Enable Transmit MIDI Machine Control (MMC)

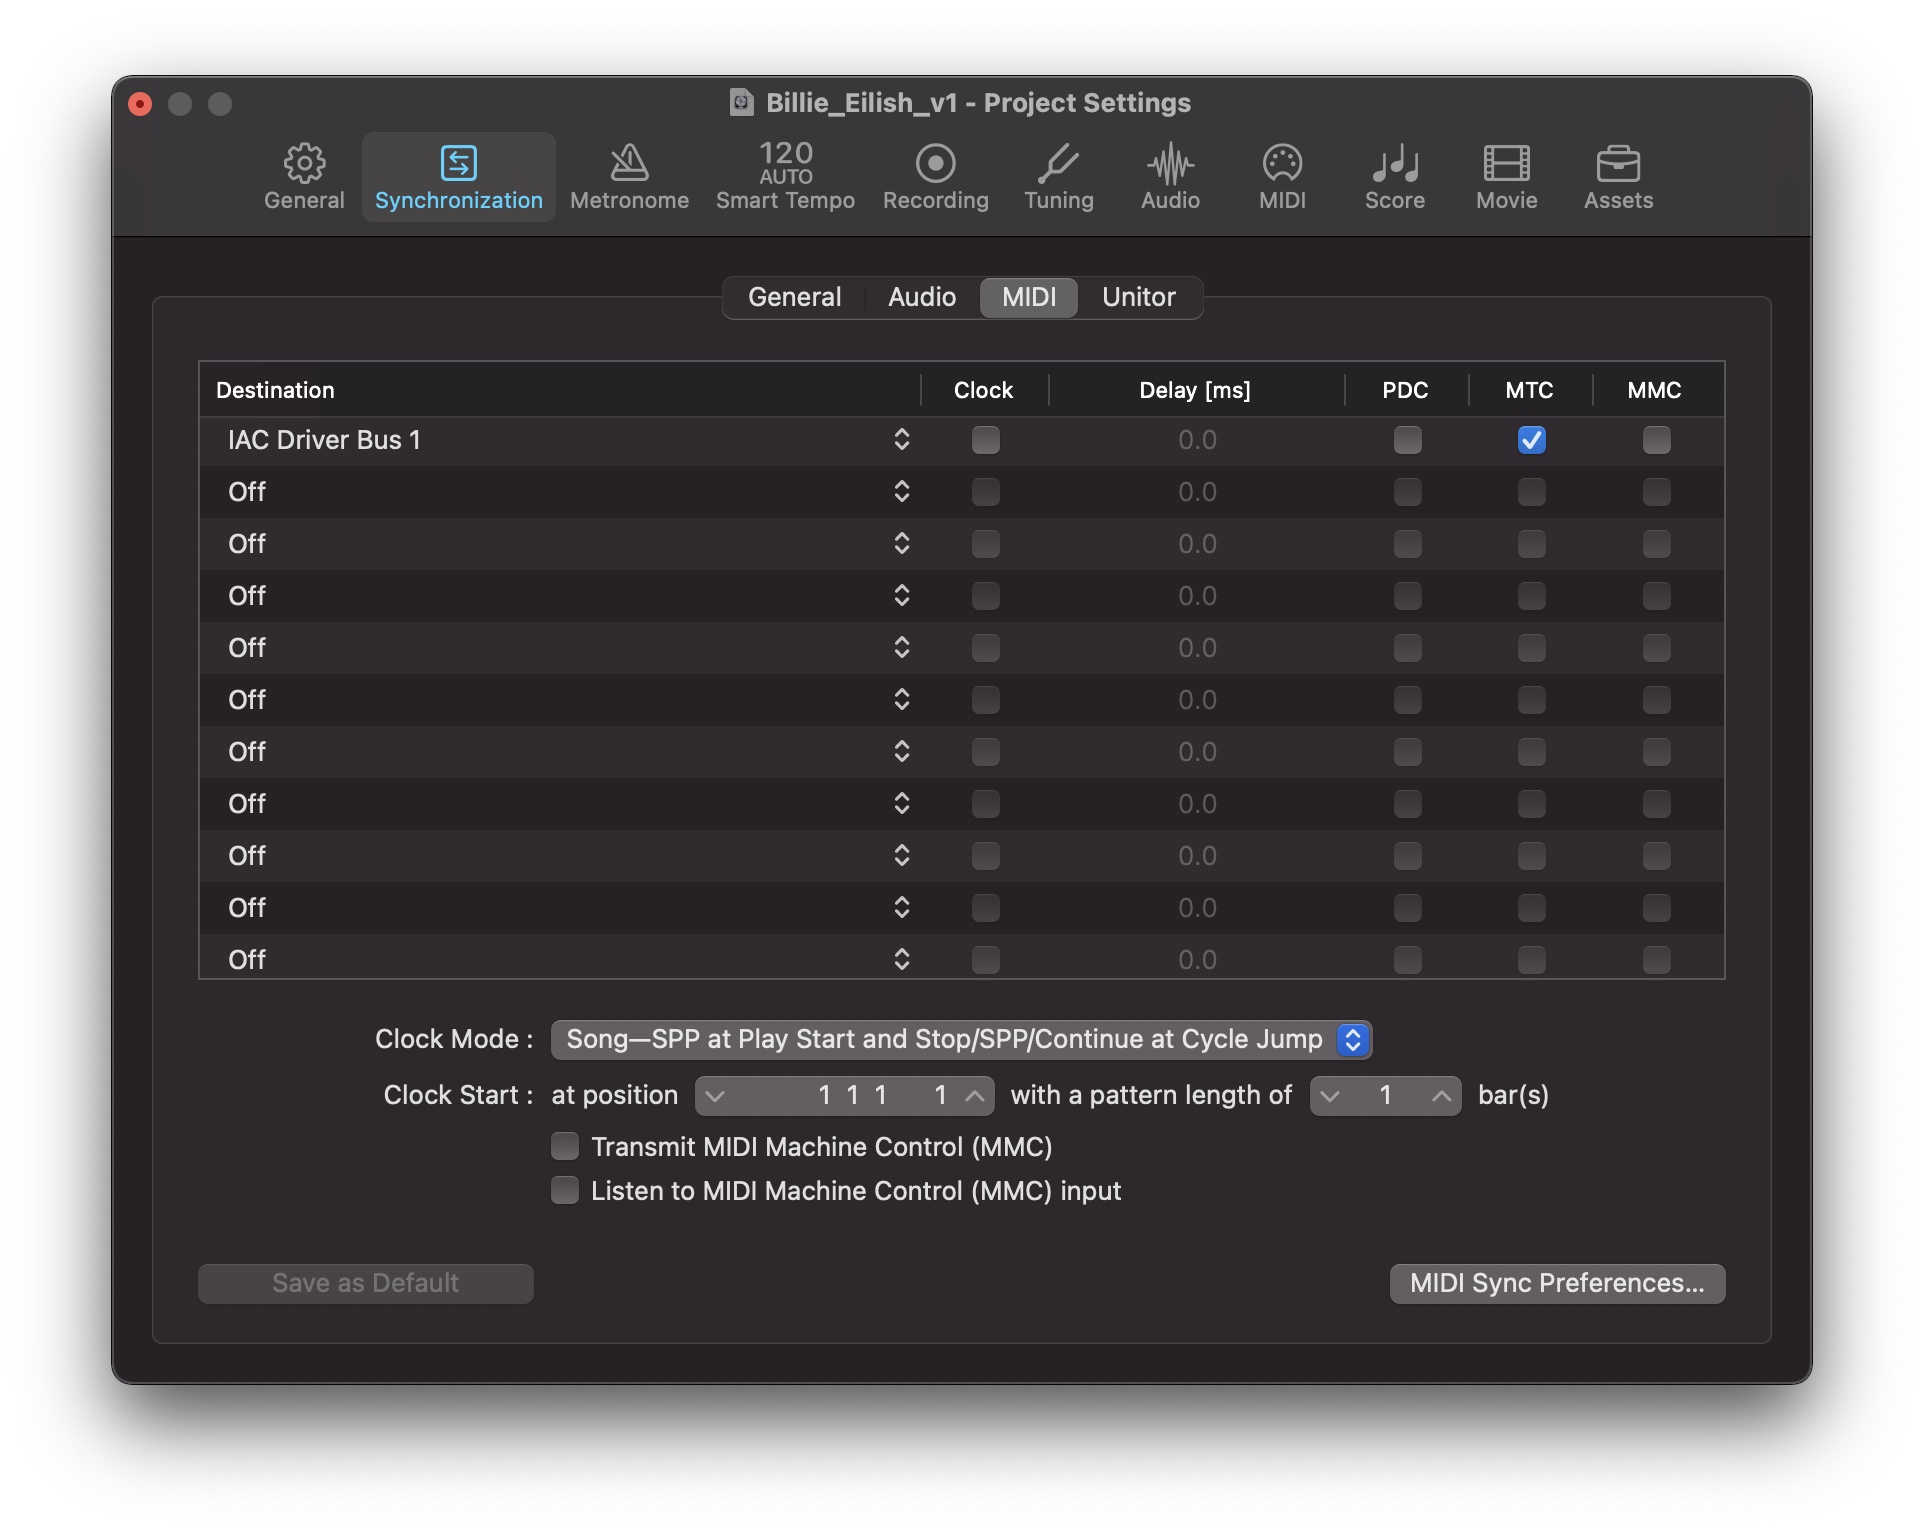pyautogui.click(x=565, y=1146)
